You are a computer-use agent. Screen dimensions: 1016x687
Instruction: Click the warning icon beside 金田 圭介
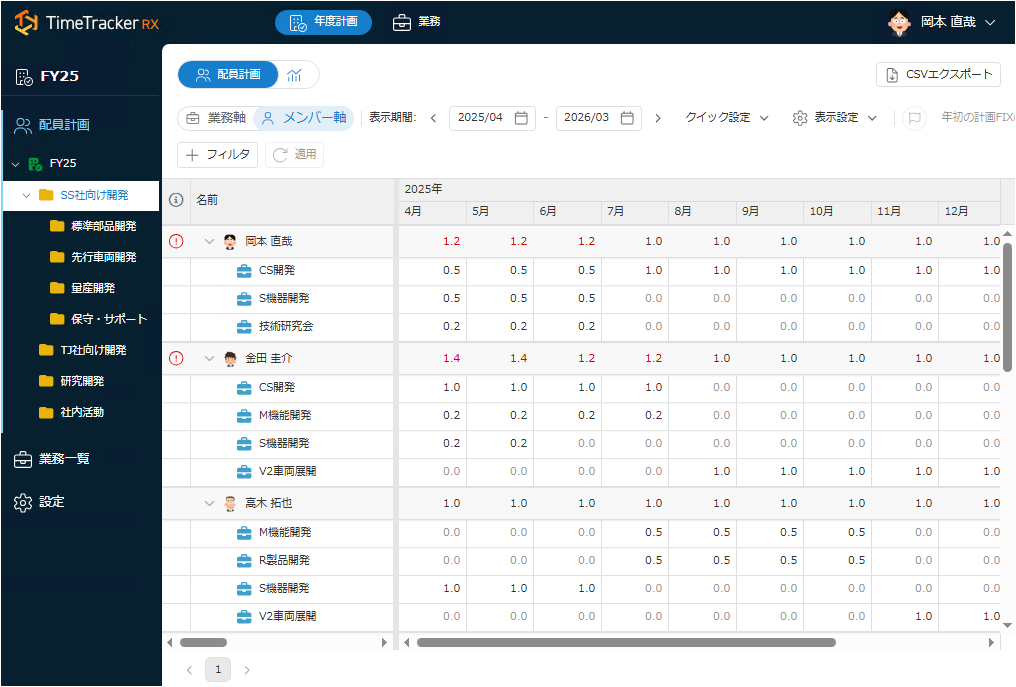(x=176, y=358)
